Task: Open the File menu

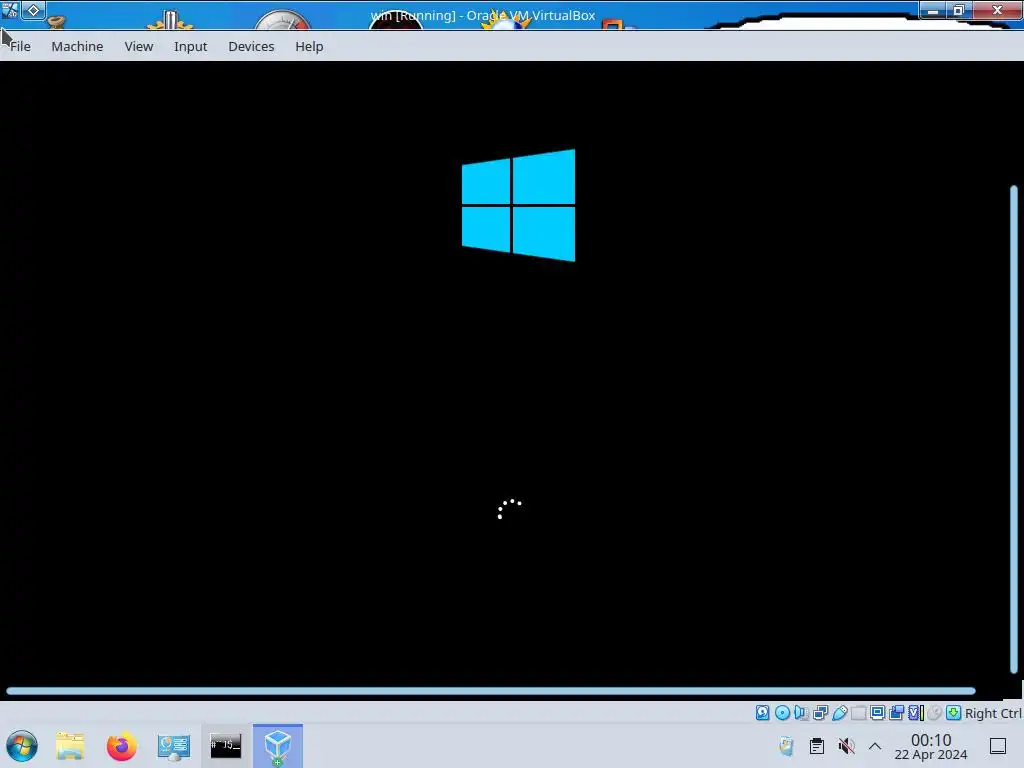Action: (x=20, y=46)
